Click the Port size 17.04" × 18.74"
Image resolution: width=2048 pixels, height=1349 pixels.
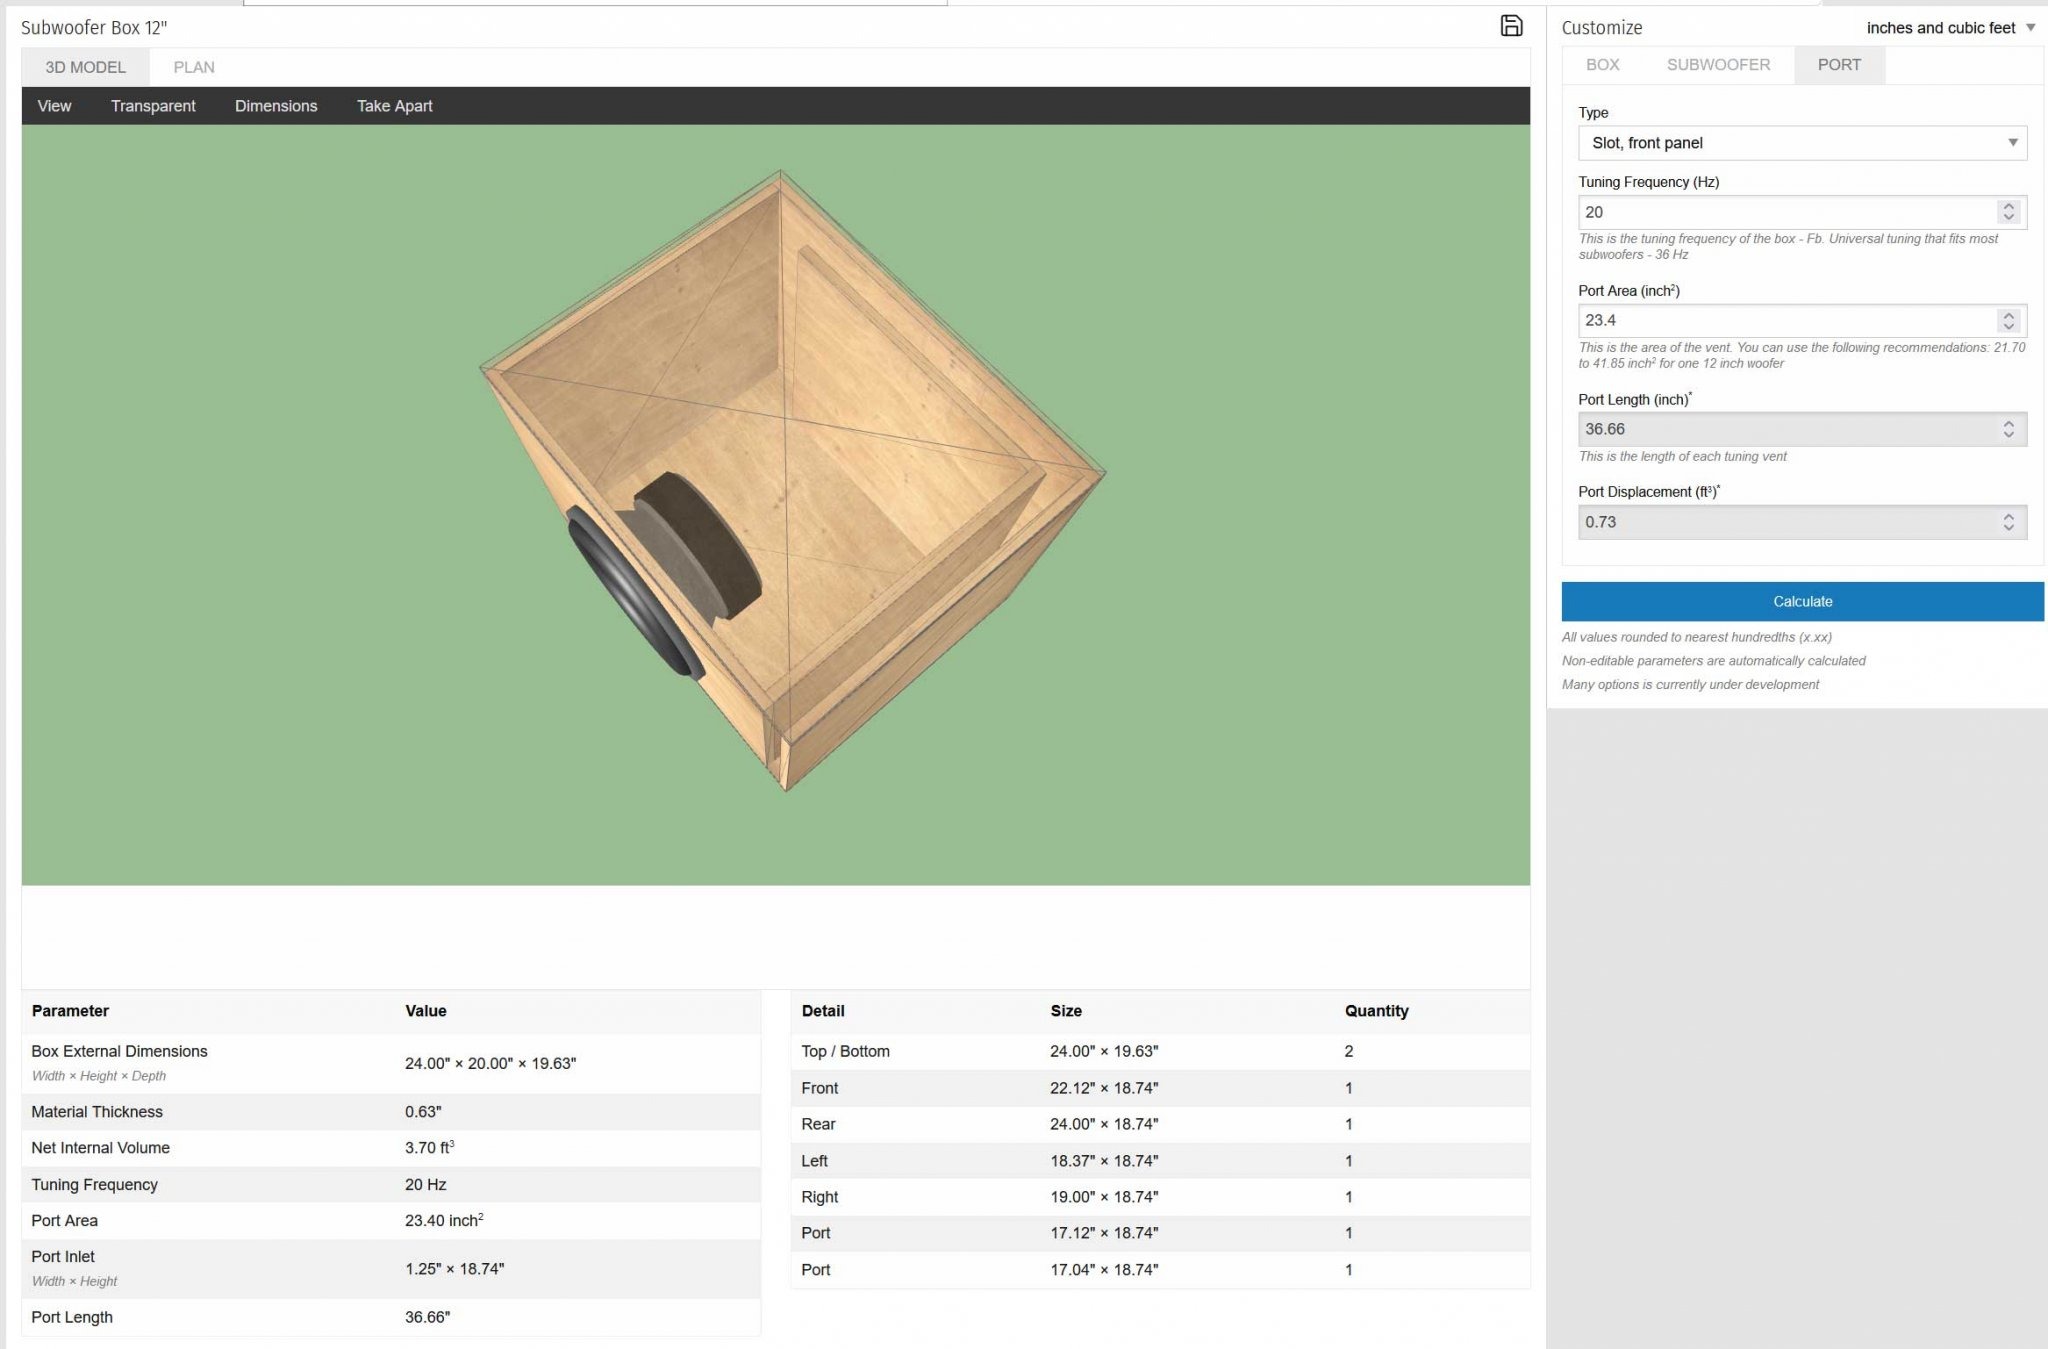1104,1270
